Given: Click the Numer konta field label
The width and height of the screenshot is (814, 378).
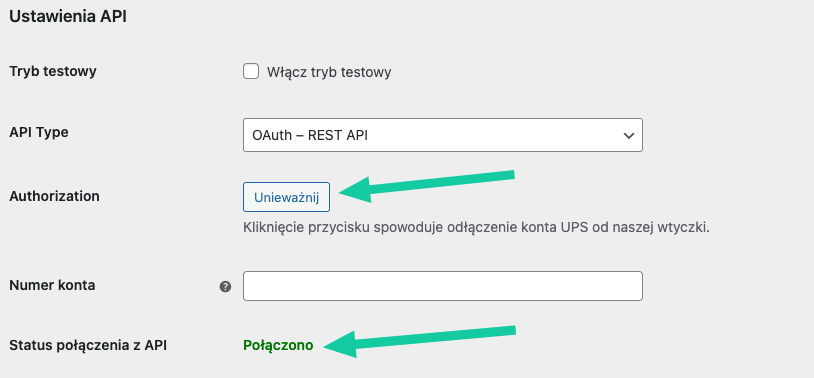Looking at the screenshot, I should (x=52, y=285).
